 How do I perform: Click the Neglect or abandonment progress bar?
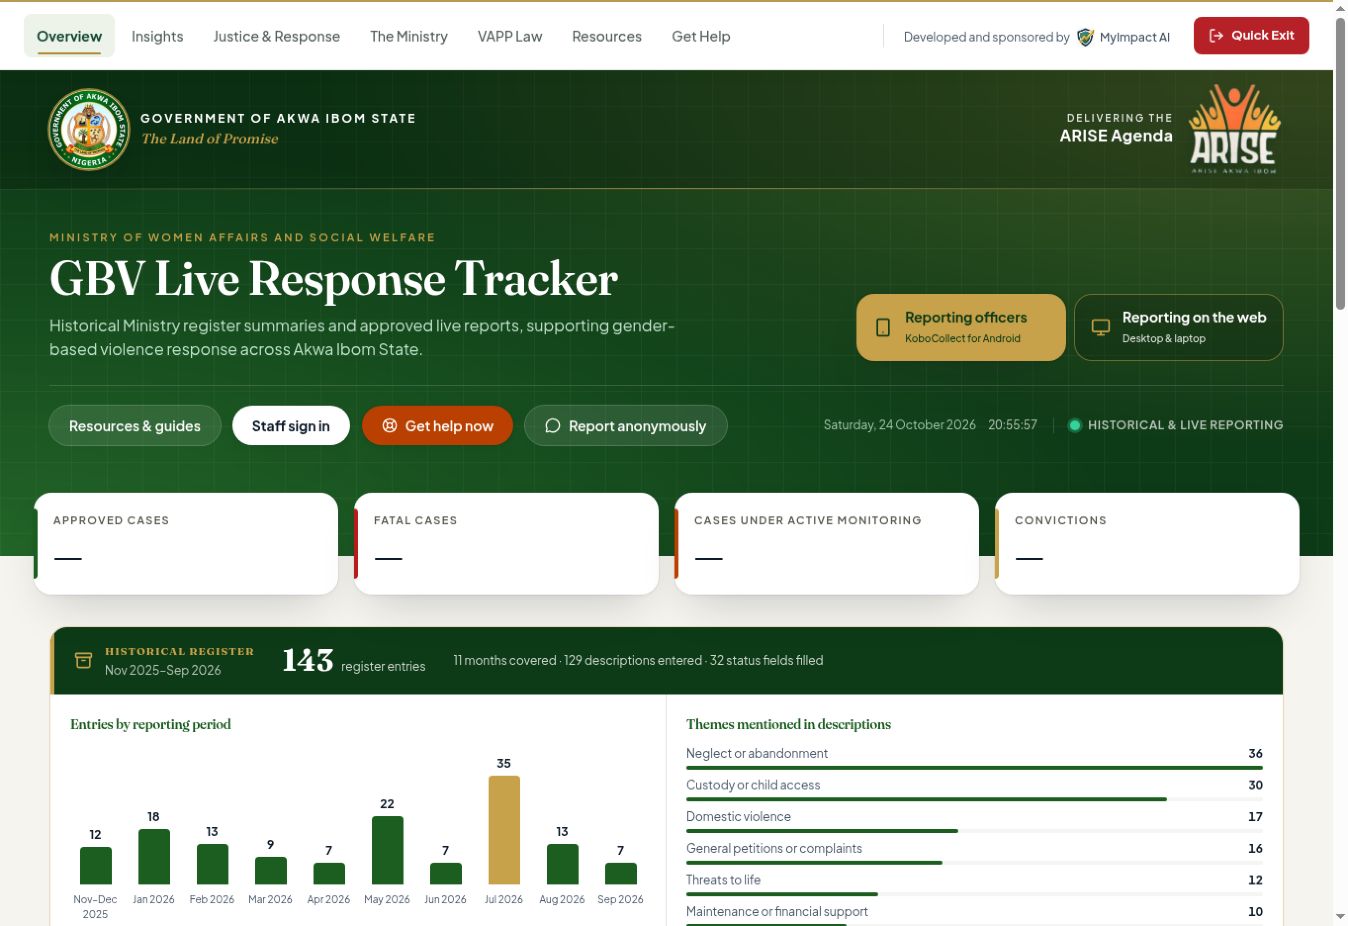click(x=974, y=768)
